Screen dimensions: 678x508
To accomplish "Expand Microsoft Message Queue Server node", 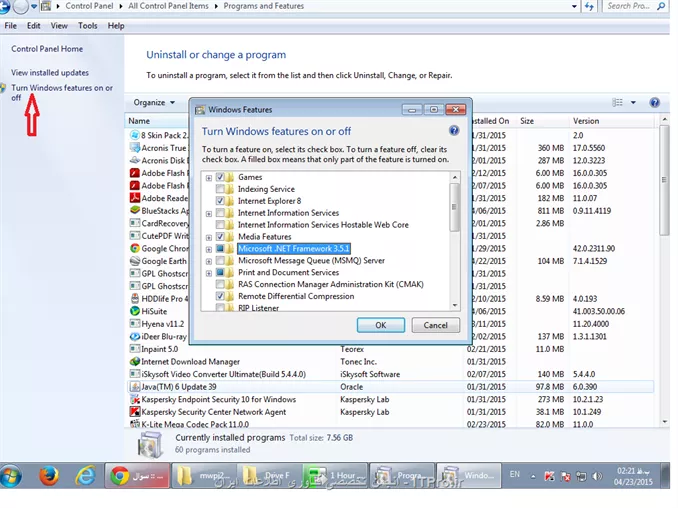I will 209,261.
